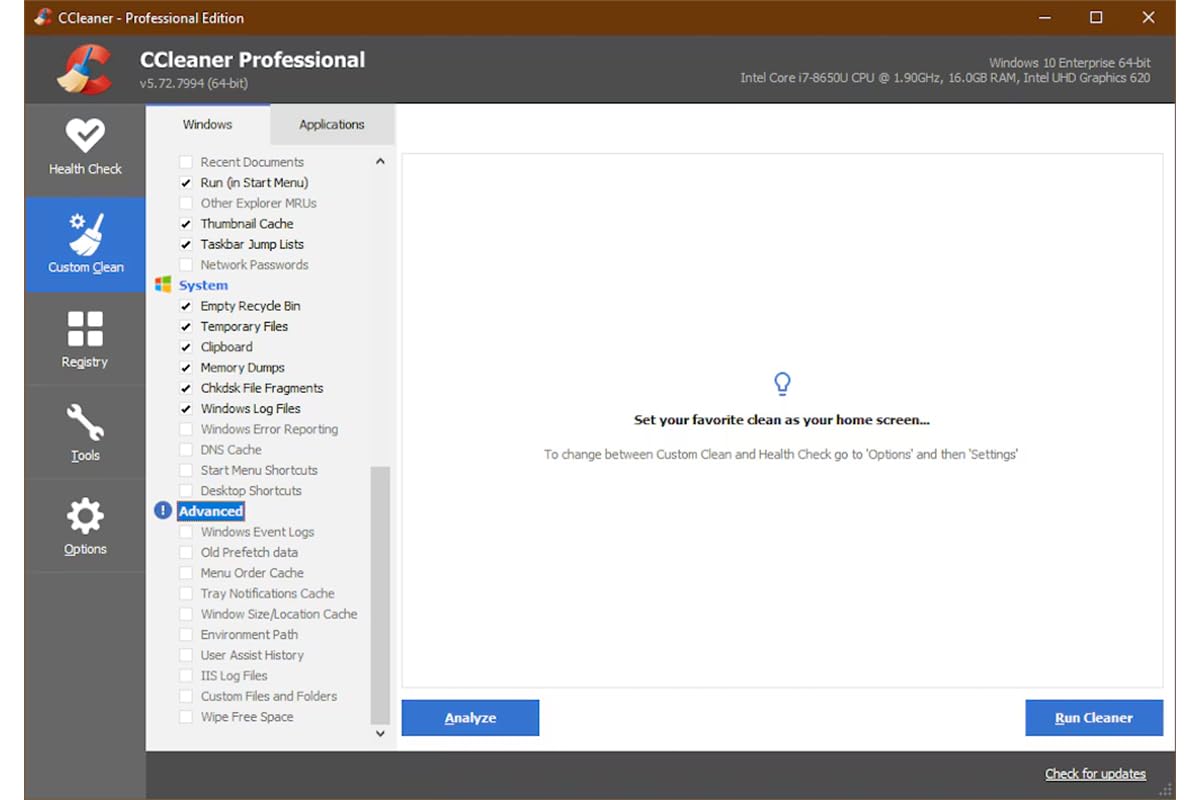Click the list scroll-up arrow
The height and width of the screenshot is (800, 1200).
[x=380, y=161]
